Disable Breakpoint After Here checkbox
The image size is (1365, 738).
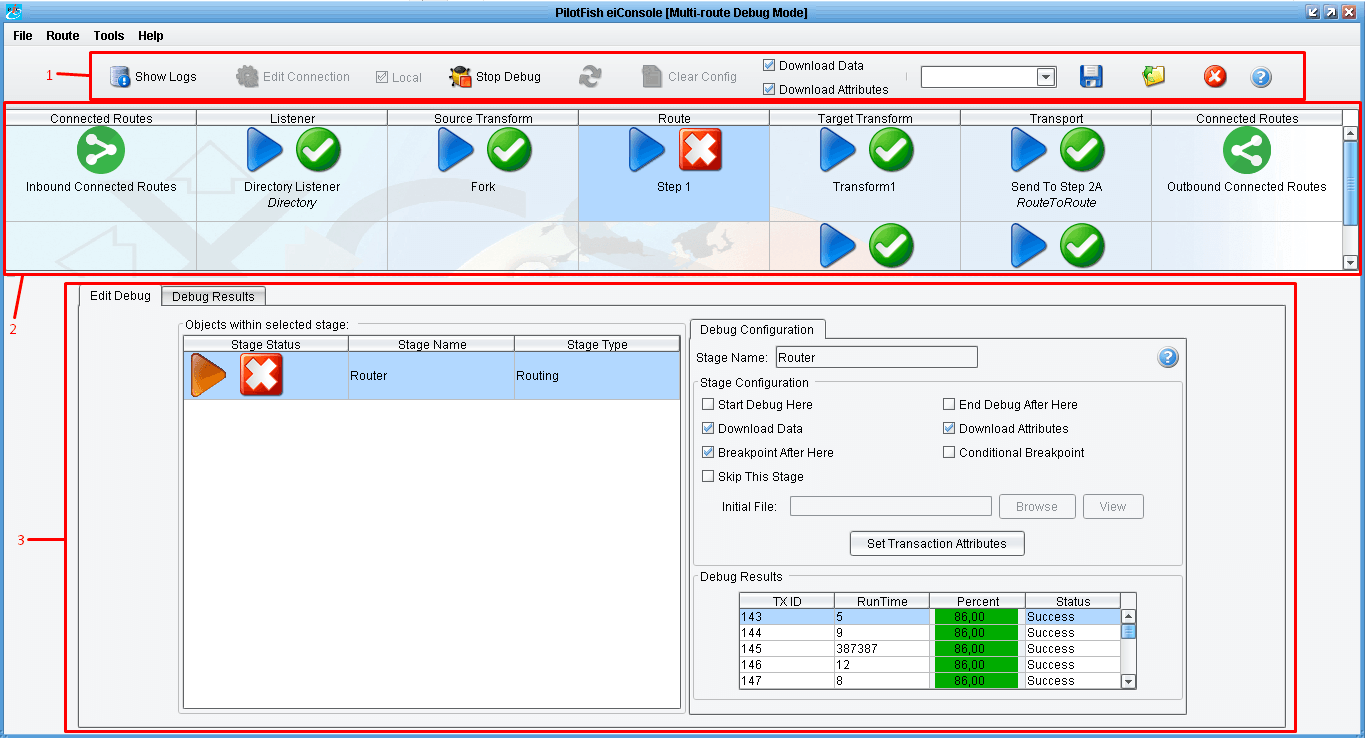(708, 453)
